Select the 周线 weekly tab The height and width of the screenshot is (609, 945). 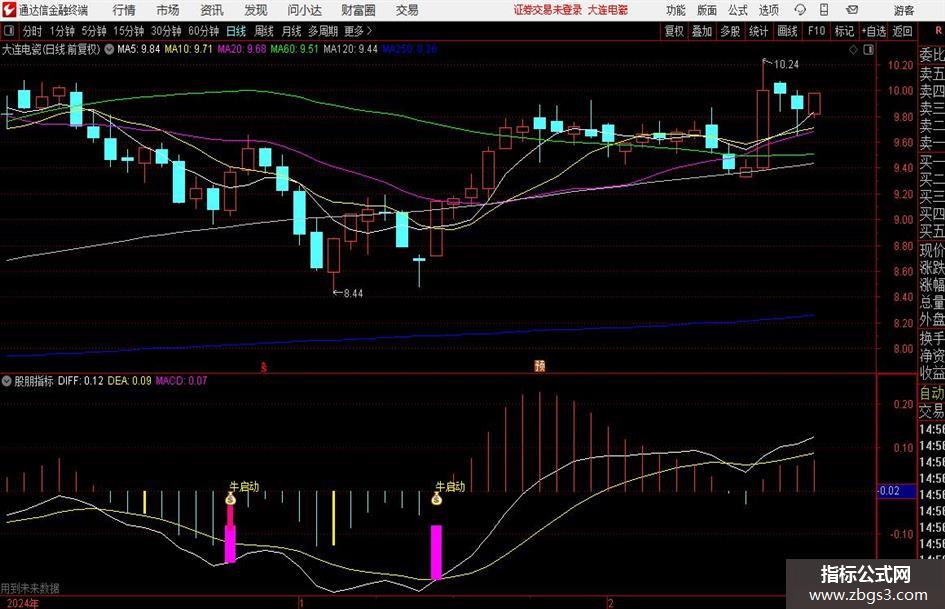(x=263, y=31)
